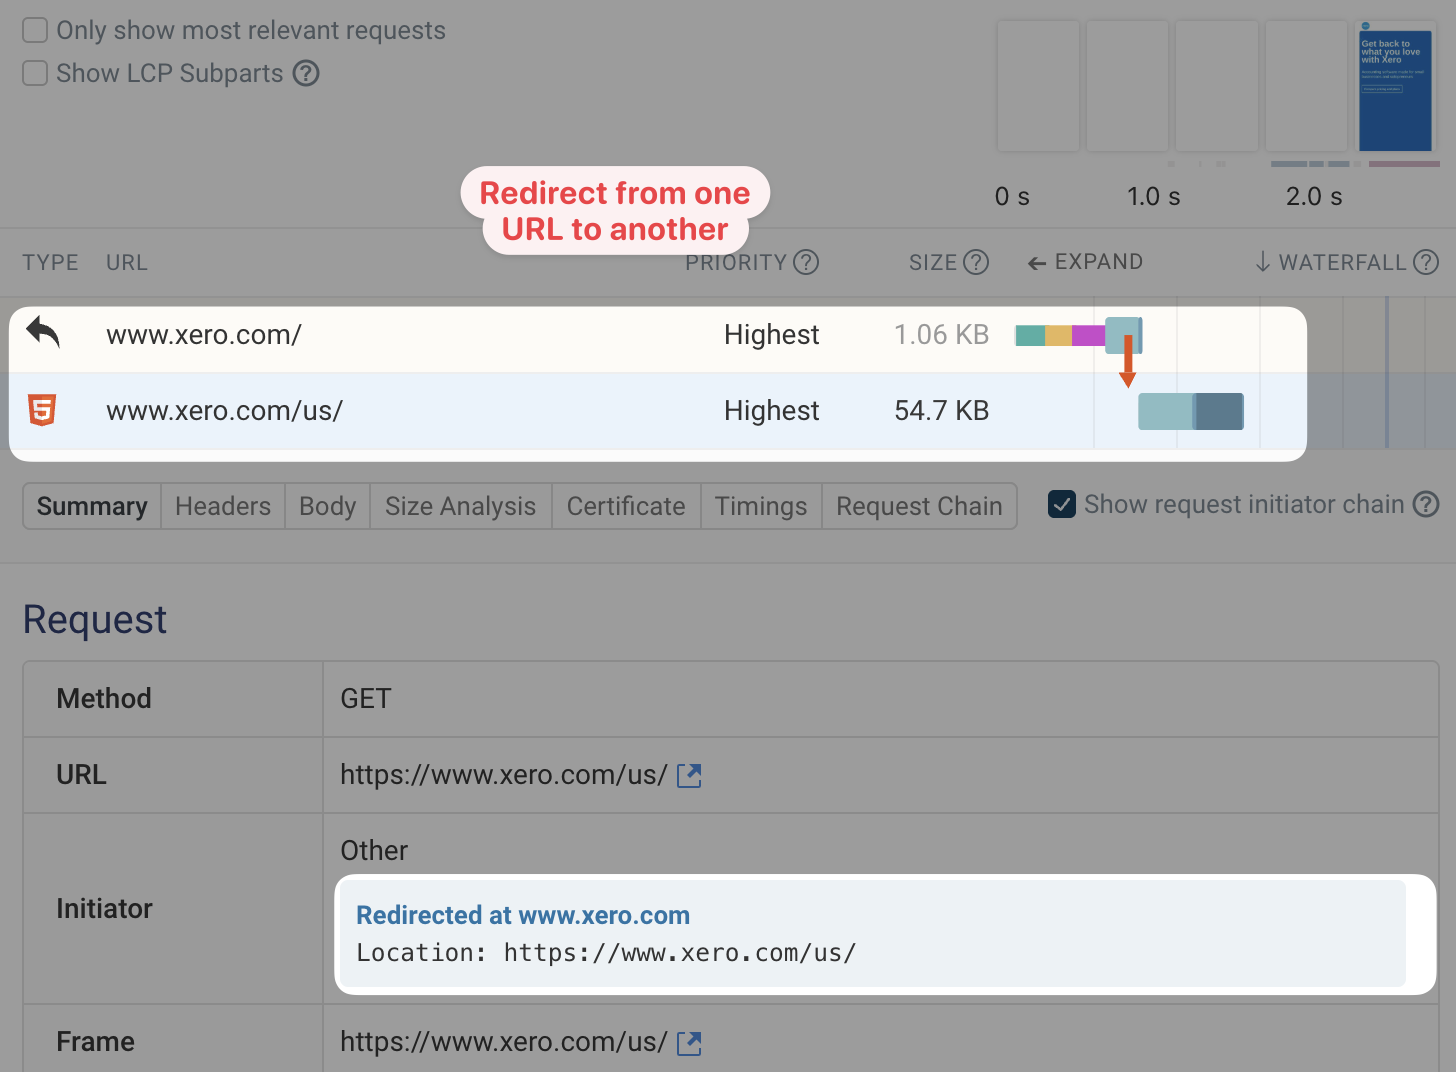Switch to the Summary tab
Screen dimensions: 1456x1072
tap(92, 506)
